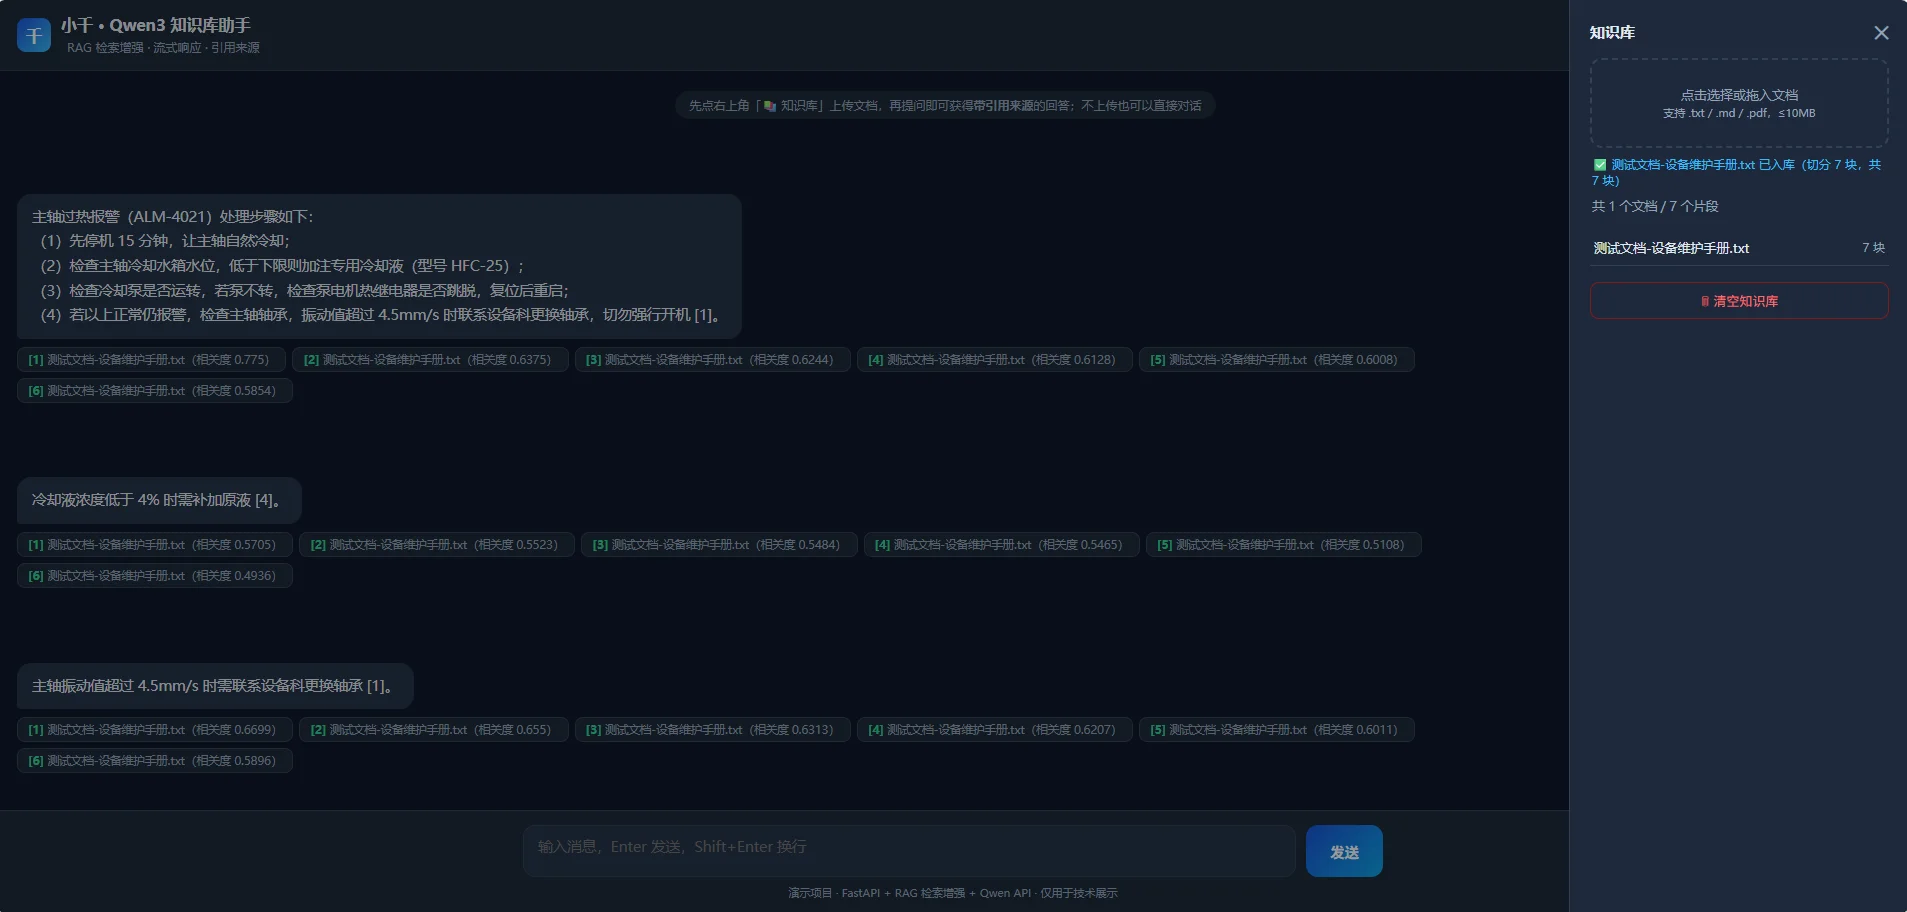Click the RAG 检索增强 subtitle text
Screen dimensions: 1907x912
(x=163, y=48)
